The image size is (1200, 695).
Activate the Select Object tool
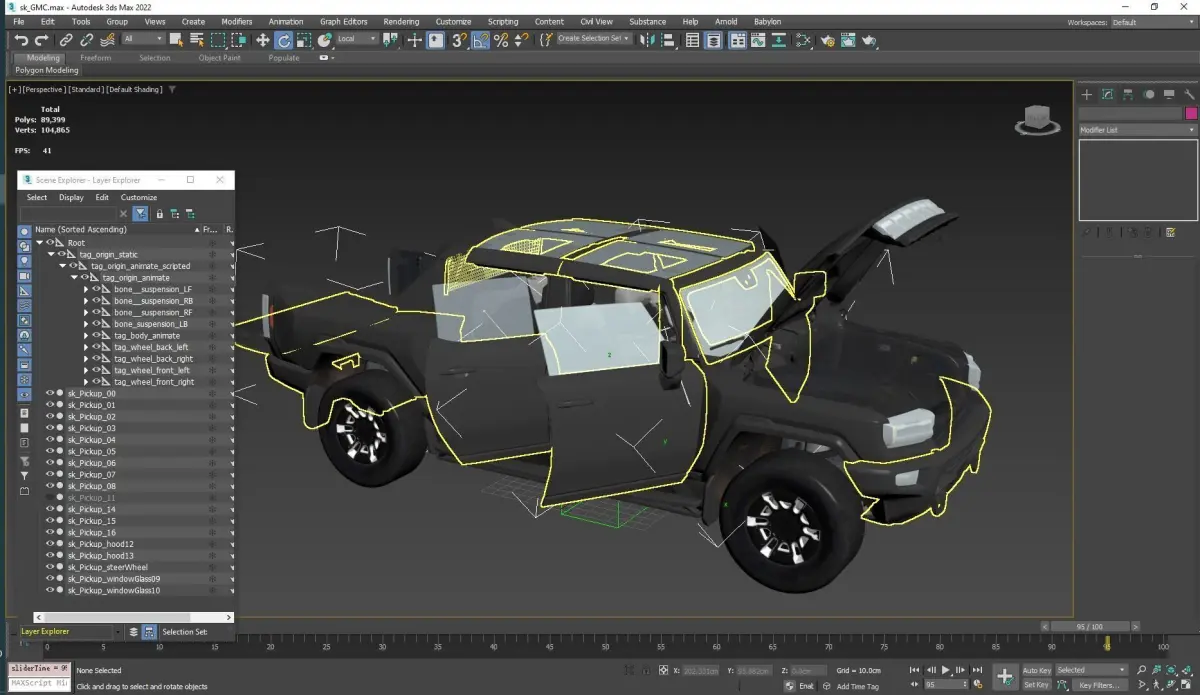click(x=176, y=40)
